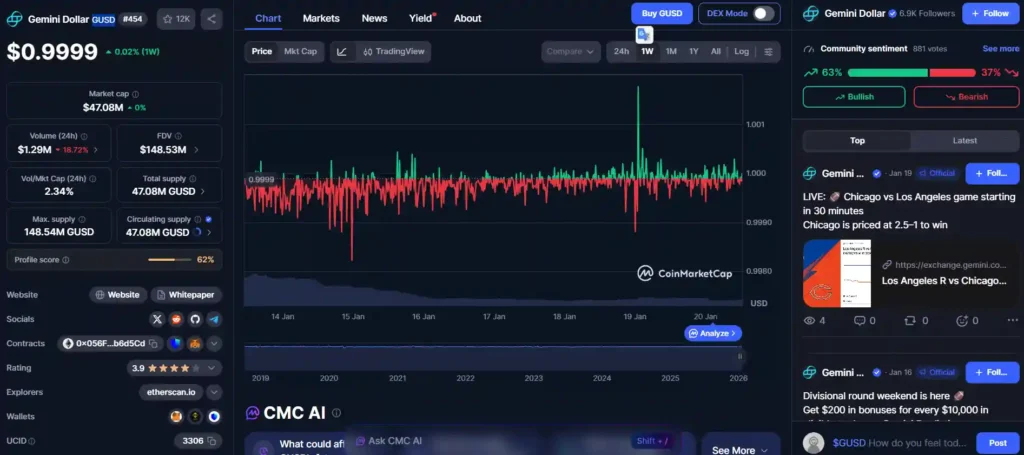Open the X (Twitter) social link
The width and height of the screenshot is (1024, 455).
click(x=157, y=319)
